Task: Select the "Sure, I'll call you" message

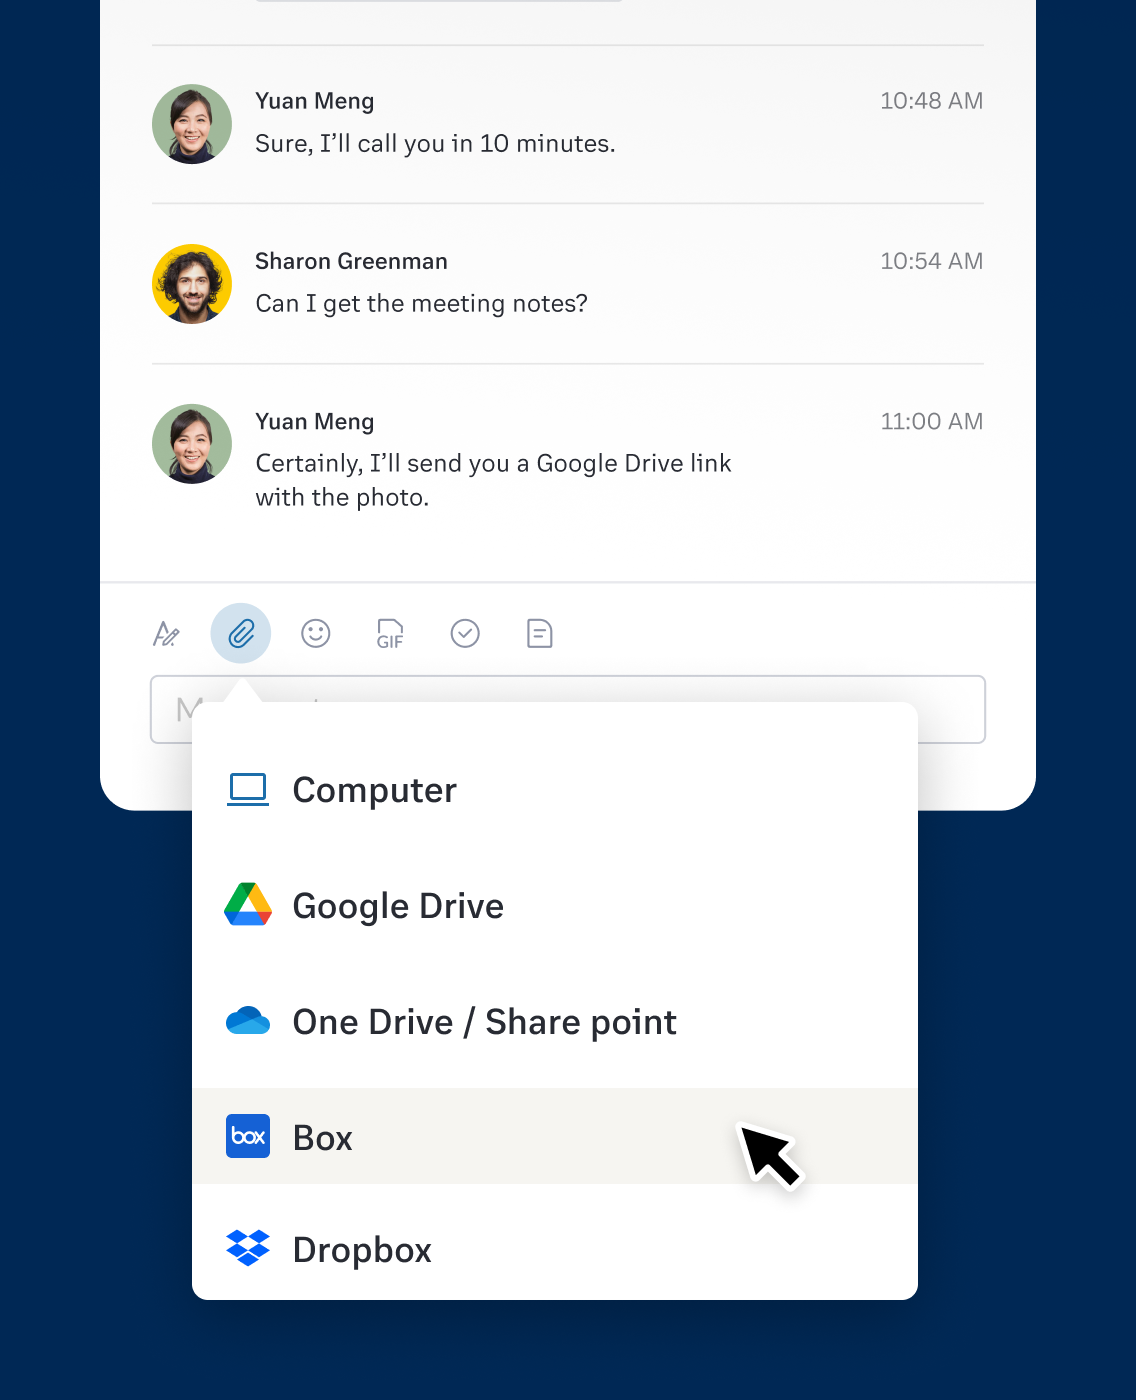Action: click(x=435, y=144)
